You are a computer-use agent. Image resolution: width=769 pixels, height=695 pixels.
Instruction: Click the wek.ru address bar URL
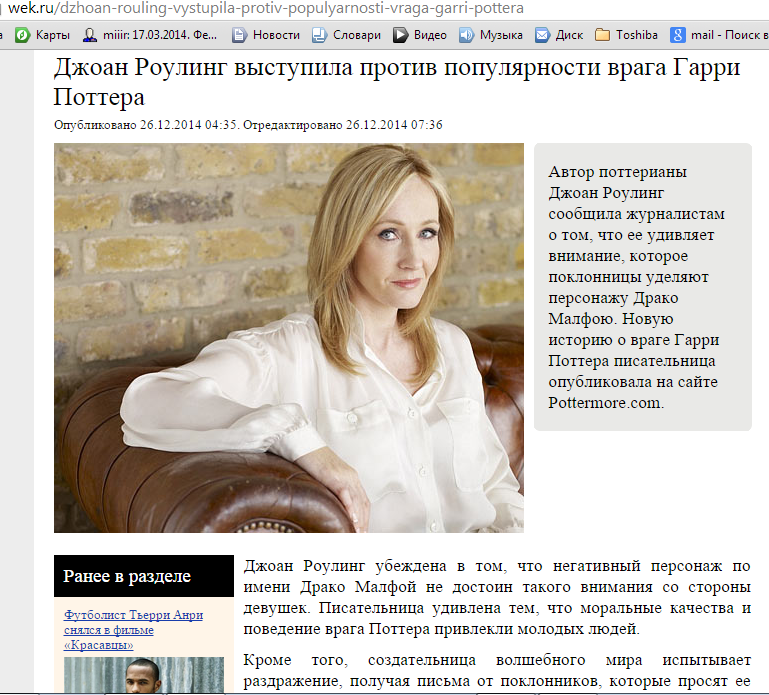pos(266,8)
